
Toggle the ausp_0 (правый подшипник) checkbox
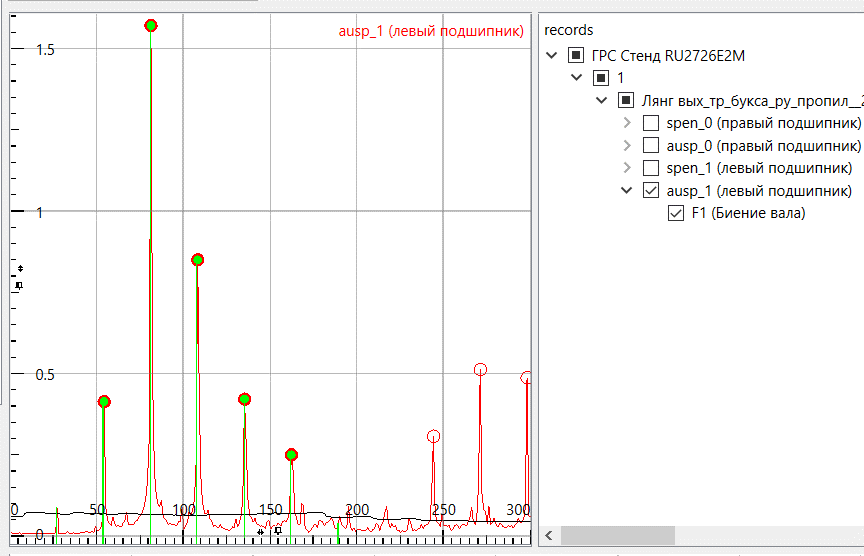pos(651,146)
